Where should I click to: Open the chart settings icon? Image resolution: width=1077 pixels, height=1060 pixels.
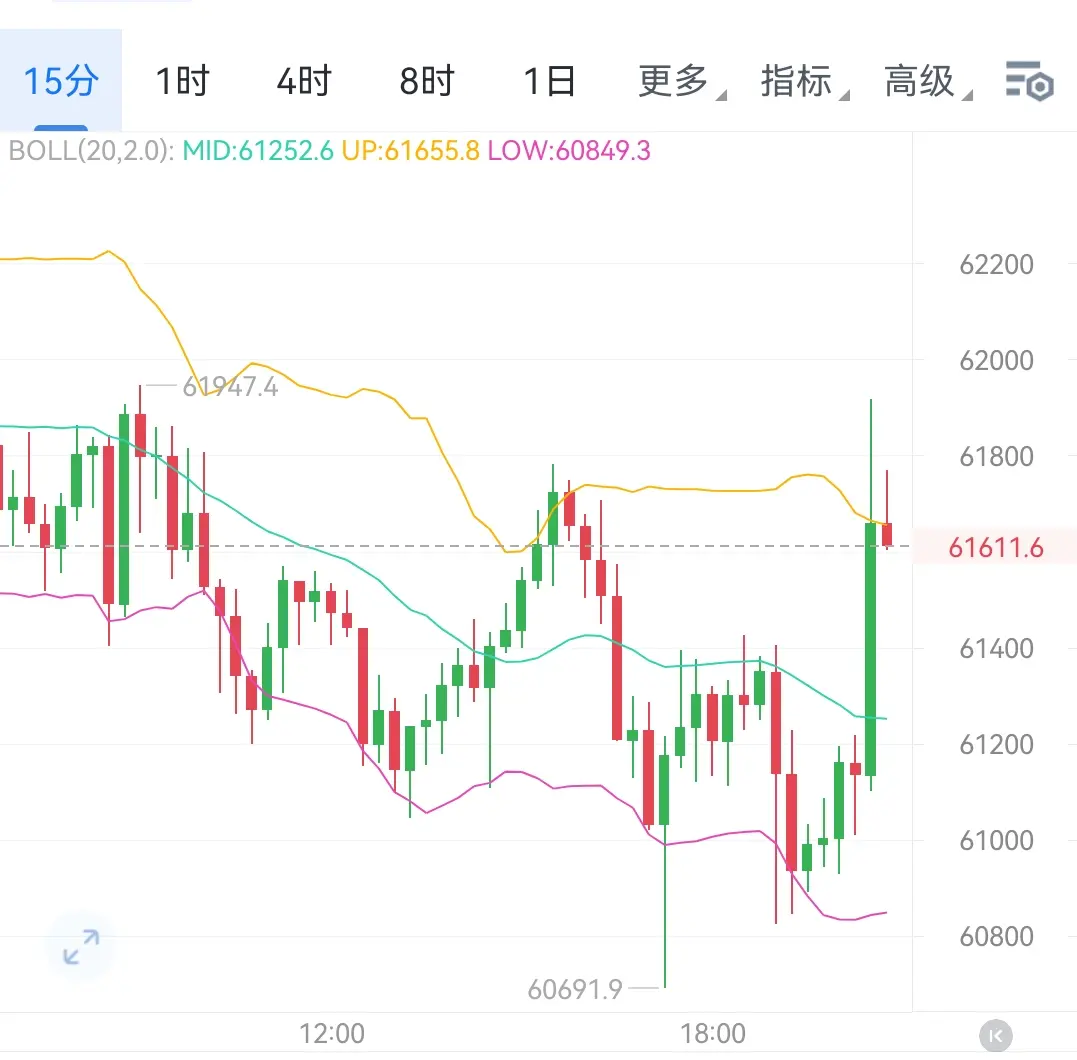tap(1029, 81)
